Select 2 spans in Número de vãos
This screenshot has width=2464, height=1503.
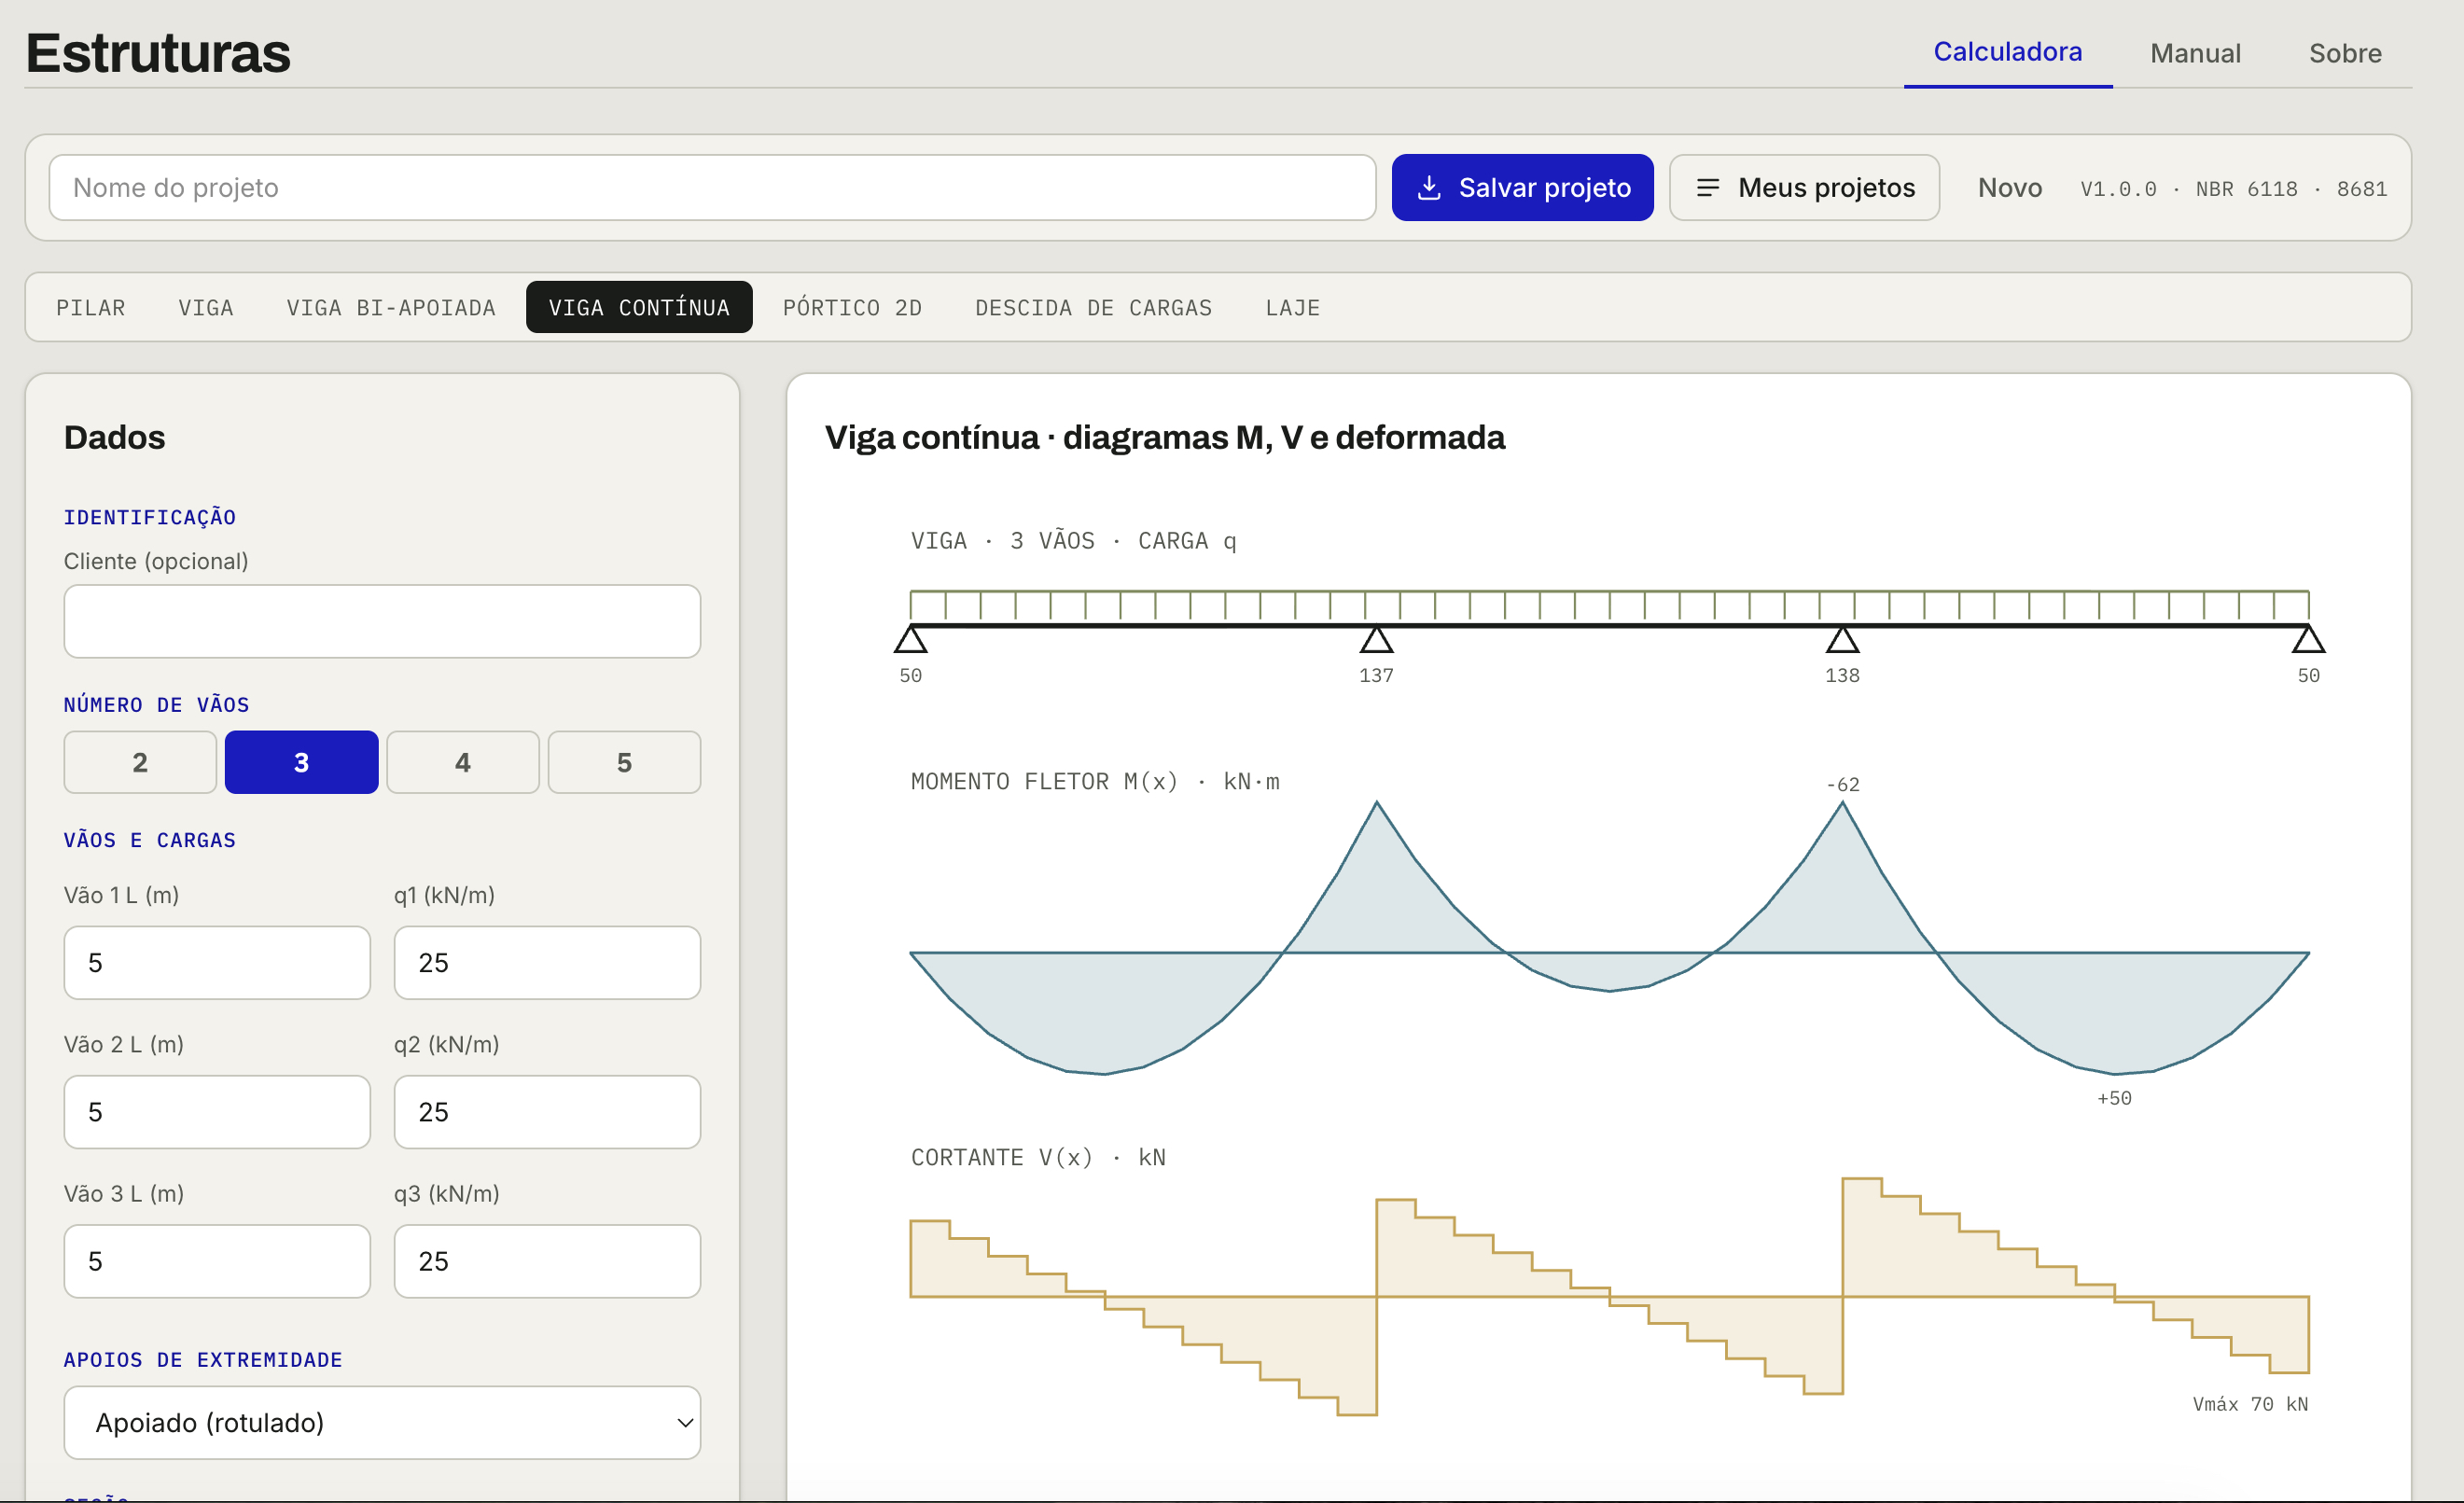pyautogui.click(x=140, y=763)
